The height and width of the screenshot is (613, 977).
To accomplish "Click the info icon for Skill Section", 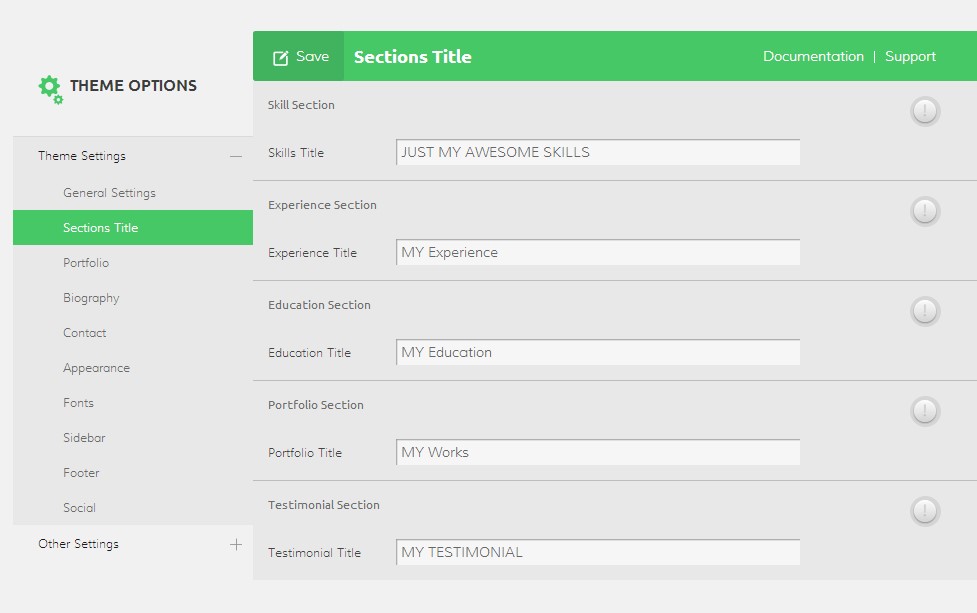I will coord(925,111).
